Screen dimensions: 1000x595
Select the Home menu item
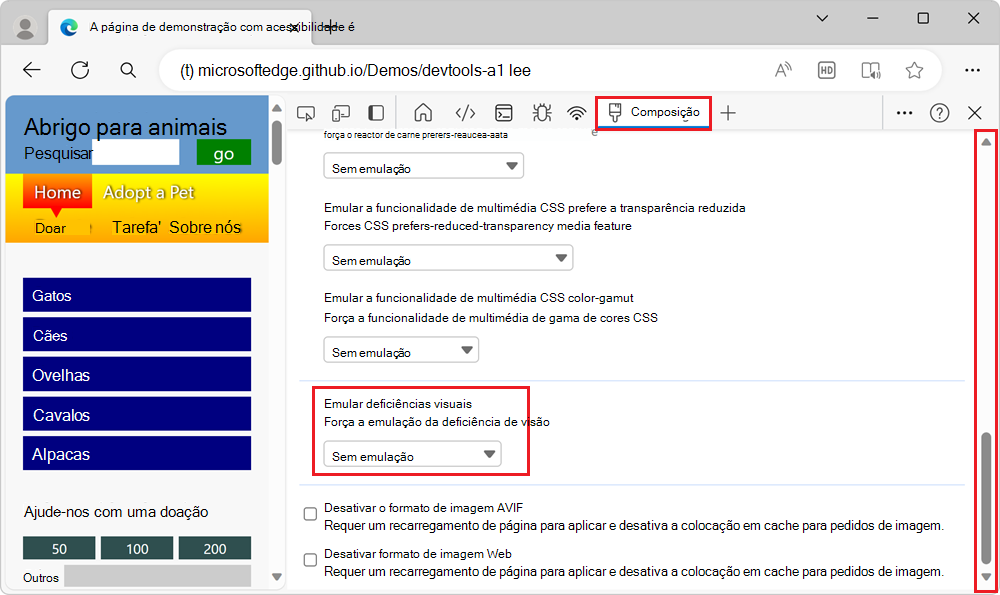[x=57, y=192]
